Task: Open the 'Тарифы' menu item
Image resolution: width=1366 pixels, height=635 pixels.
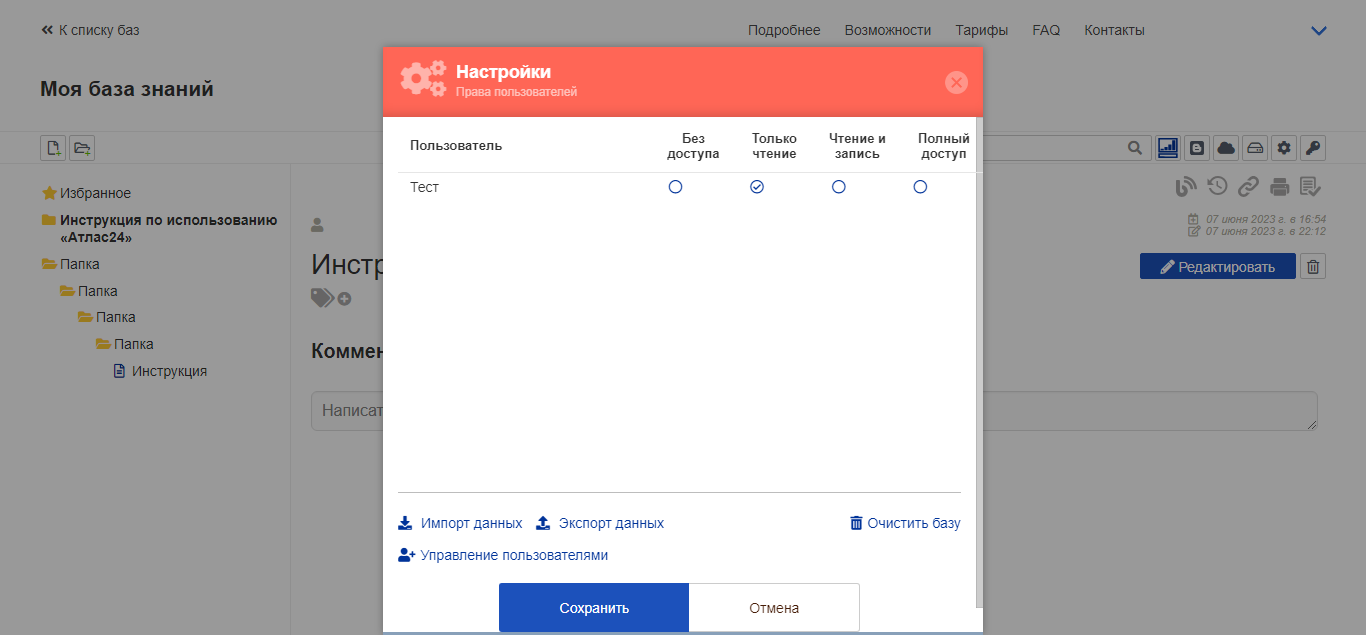Action: [x=981, y=30]
